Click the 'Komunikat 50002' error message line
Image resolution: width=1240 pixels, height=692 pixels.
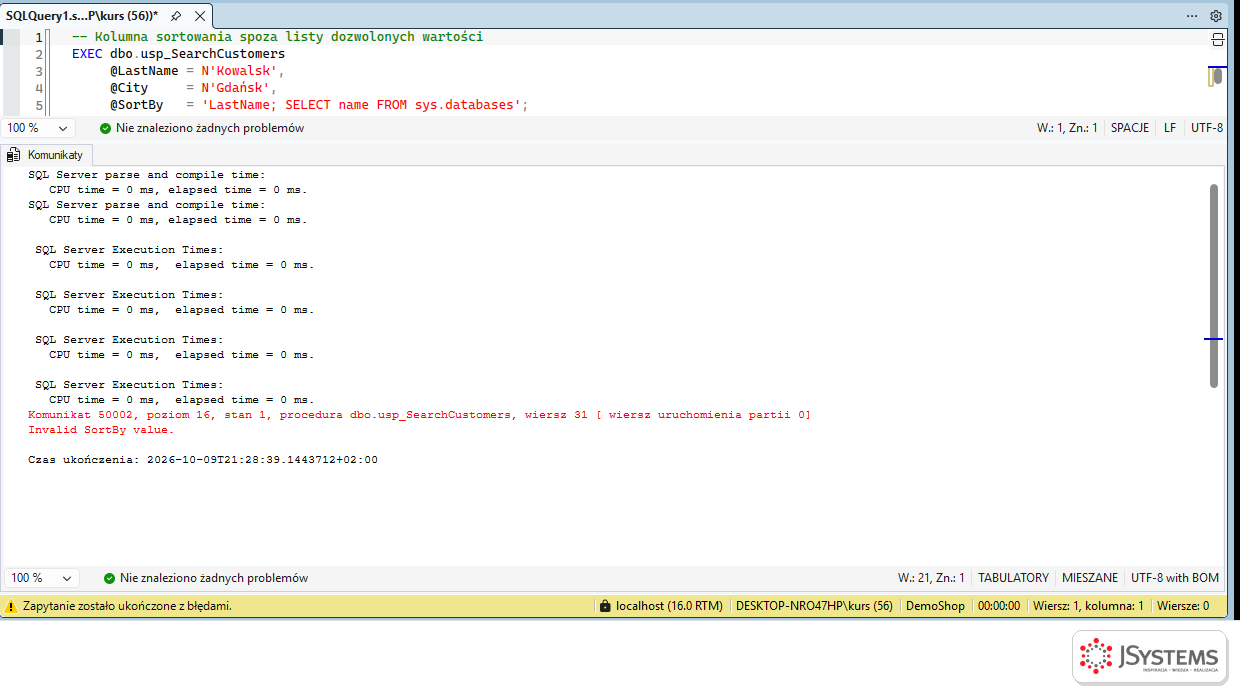(419, 415)
